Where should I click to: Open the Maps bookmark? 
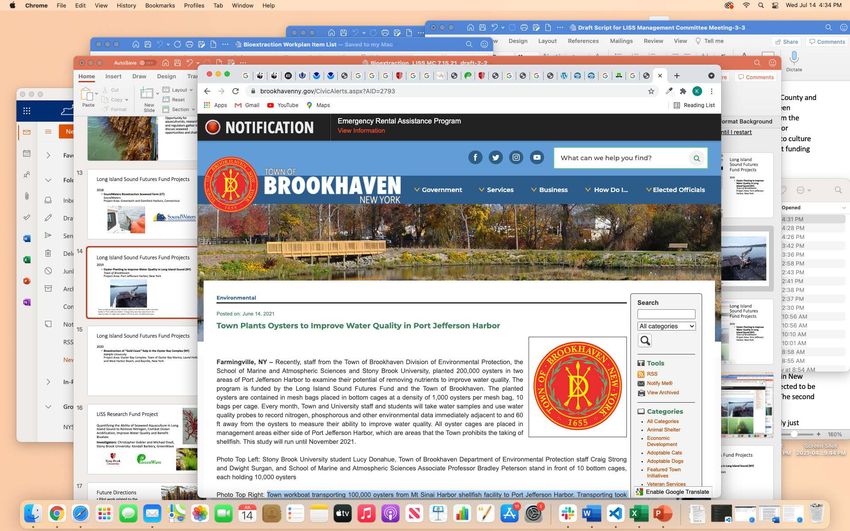point(318,105)
